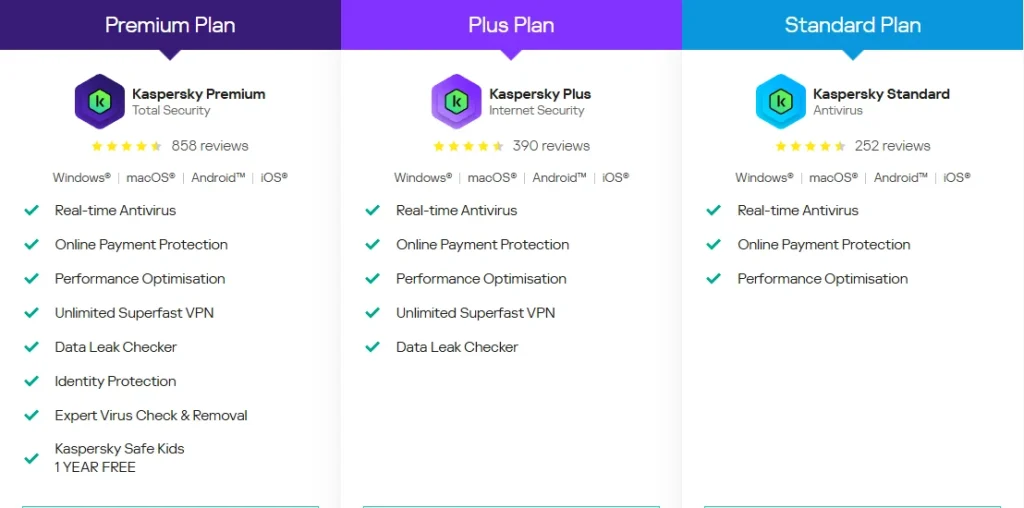Viewport: 1024px width, 508px height.
Task: Click the Kaspersky Premium hexagon logo
Action: 99,101
